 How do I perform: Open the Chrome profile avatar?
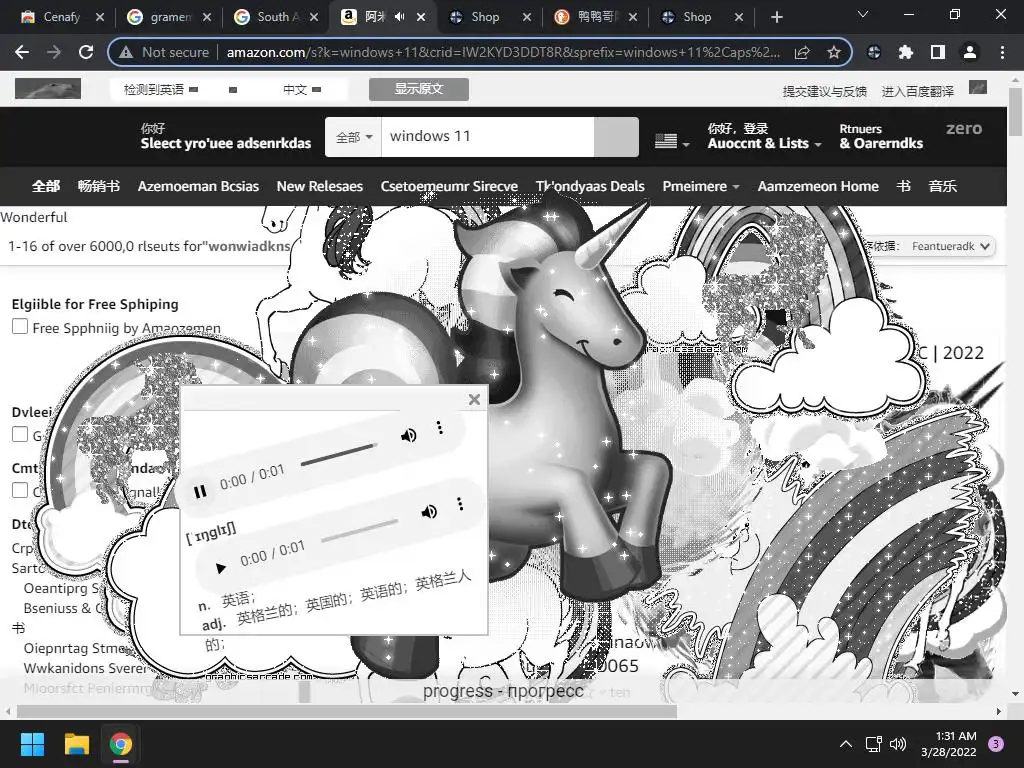(x=970, y=52)
